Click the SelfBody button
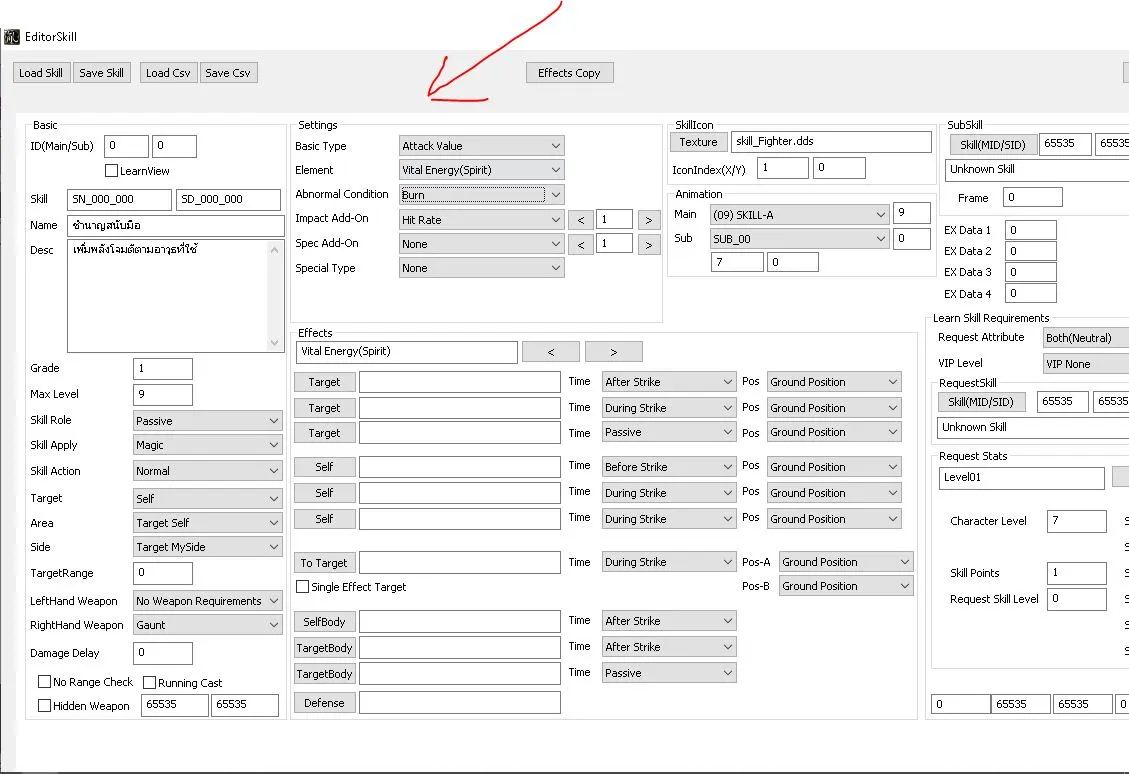 click(324, 621)
